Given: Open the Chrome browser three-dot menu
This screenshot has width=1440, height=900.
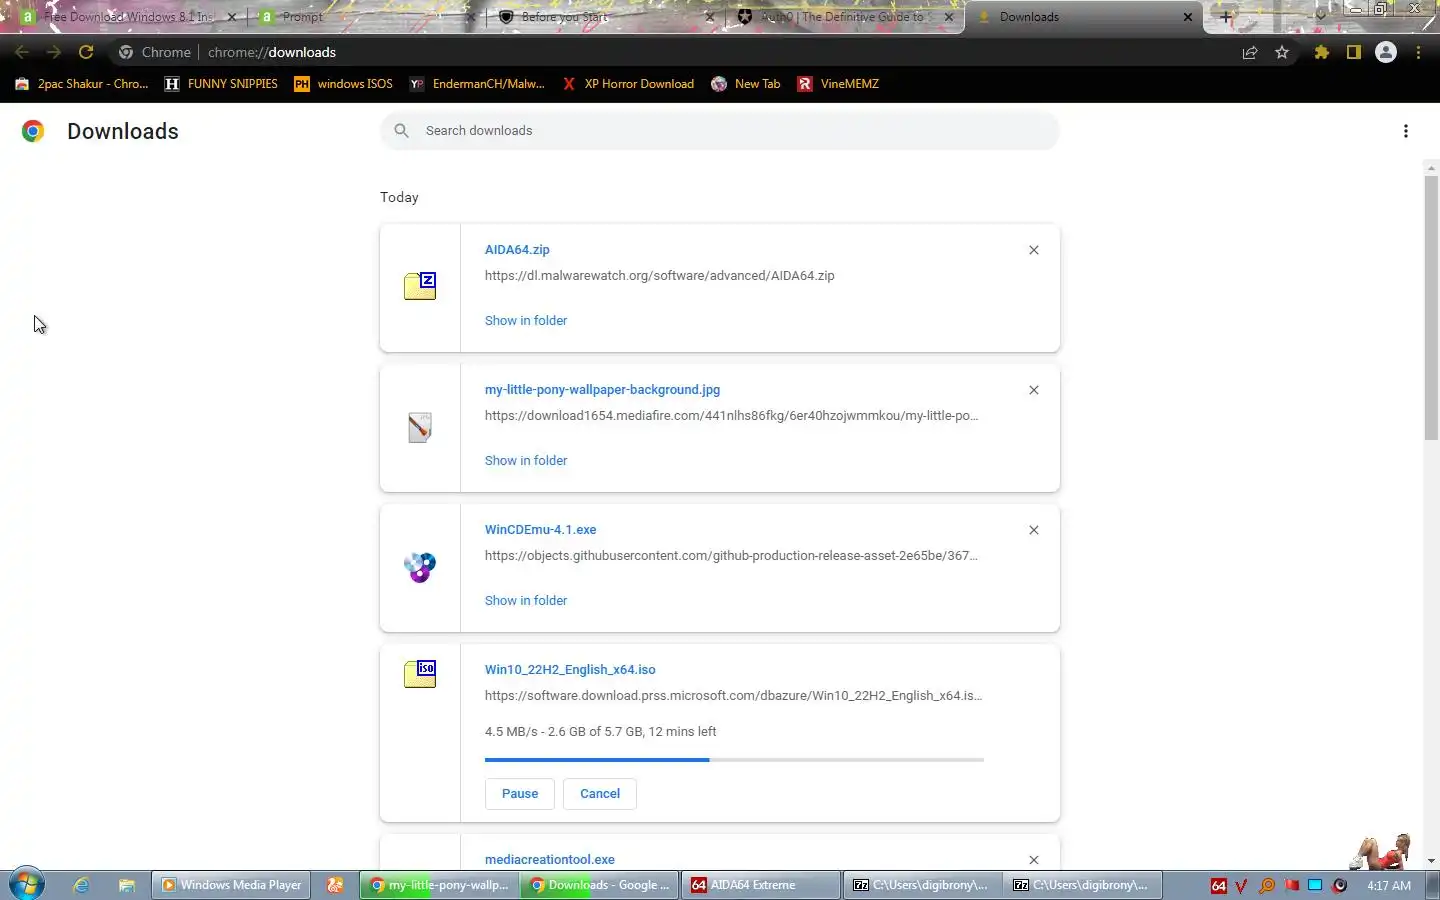Looking at the screenshot, I should click(x=1418, y=53).
